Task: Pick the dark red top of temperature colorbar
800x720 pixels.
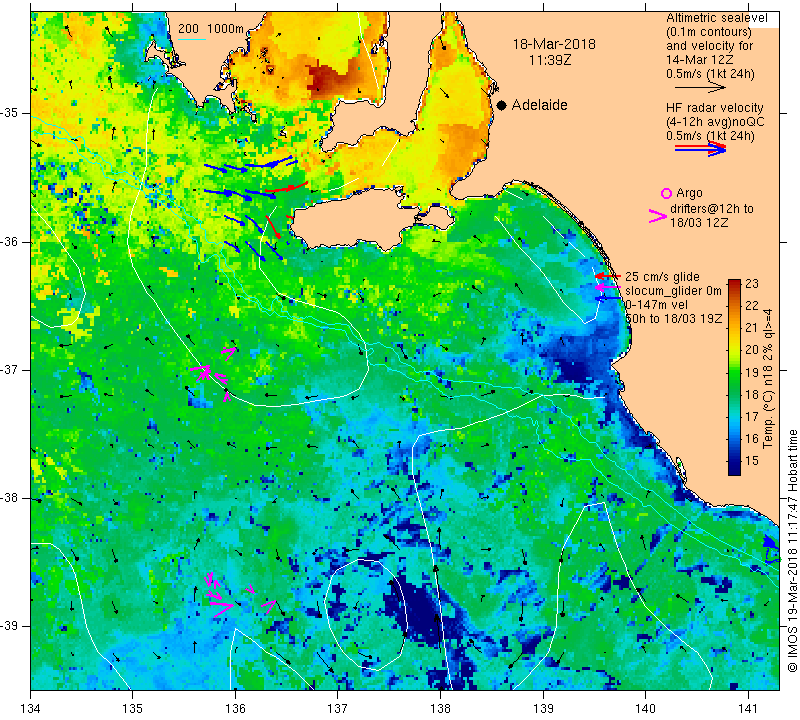Action: pos(734,284)
